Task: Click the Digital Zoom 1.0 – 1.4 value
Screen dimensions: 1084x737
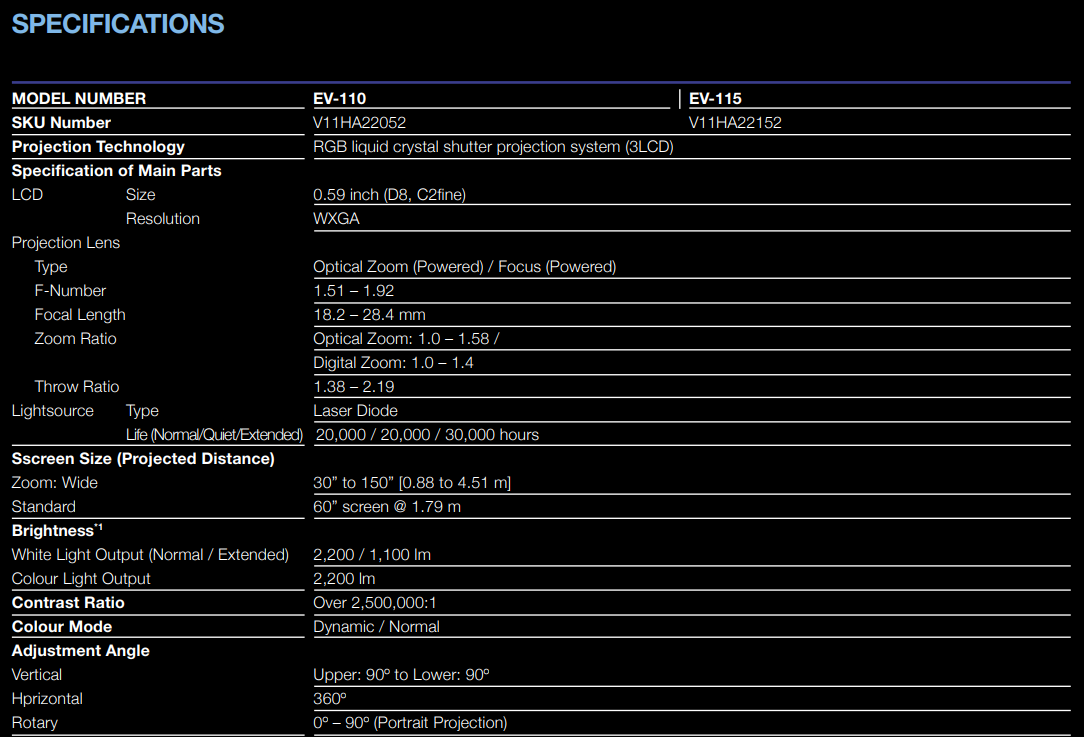Action: [393, 362]
